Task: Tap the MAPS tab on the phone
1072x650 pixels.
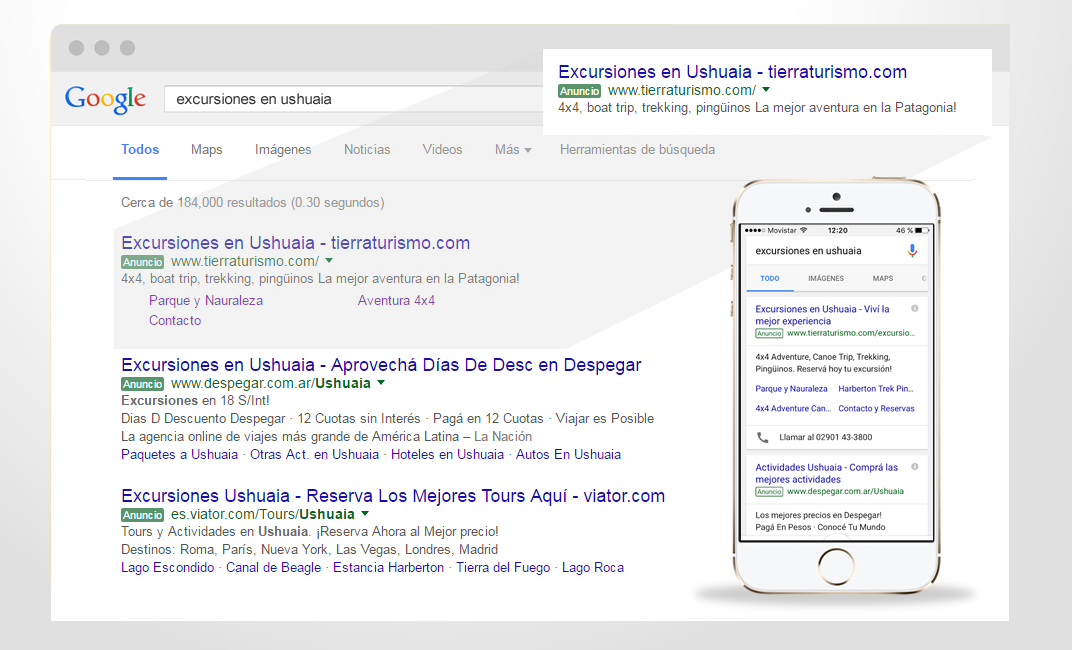Action: point(883,279)
